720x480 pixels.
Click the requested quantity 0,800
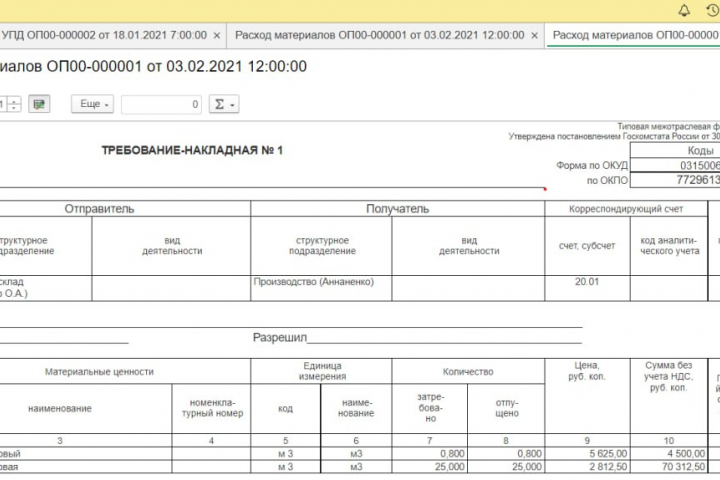point(430,454)
